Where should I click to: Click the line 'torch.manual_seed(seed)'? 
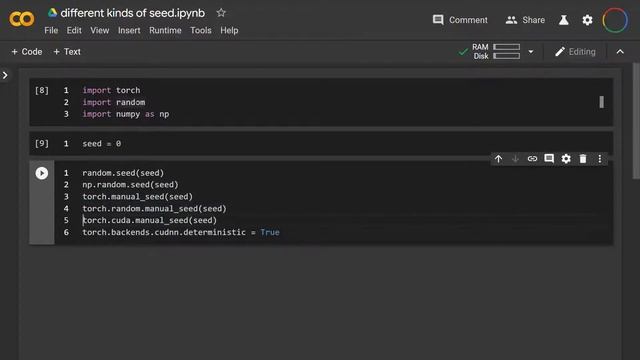click(138, 196)
